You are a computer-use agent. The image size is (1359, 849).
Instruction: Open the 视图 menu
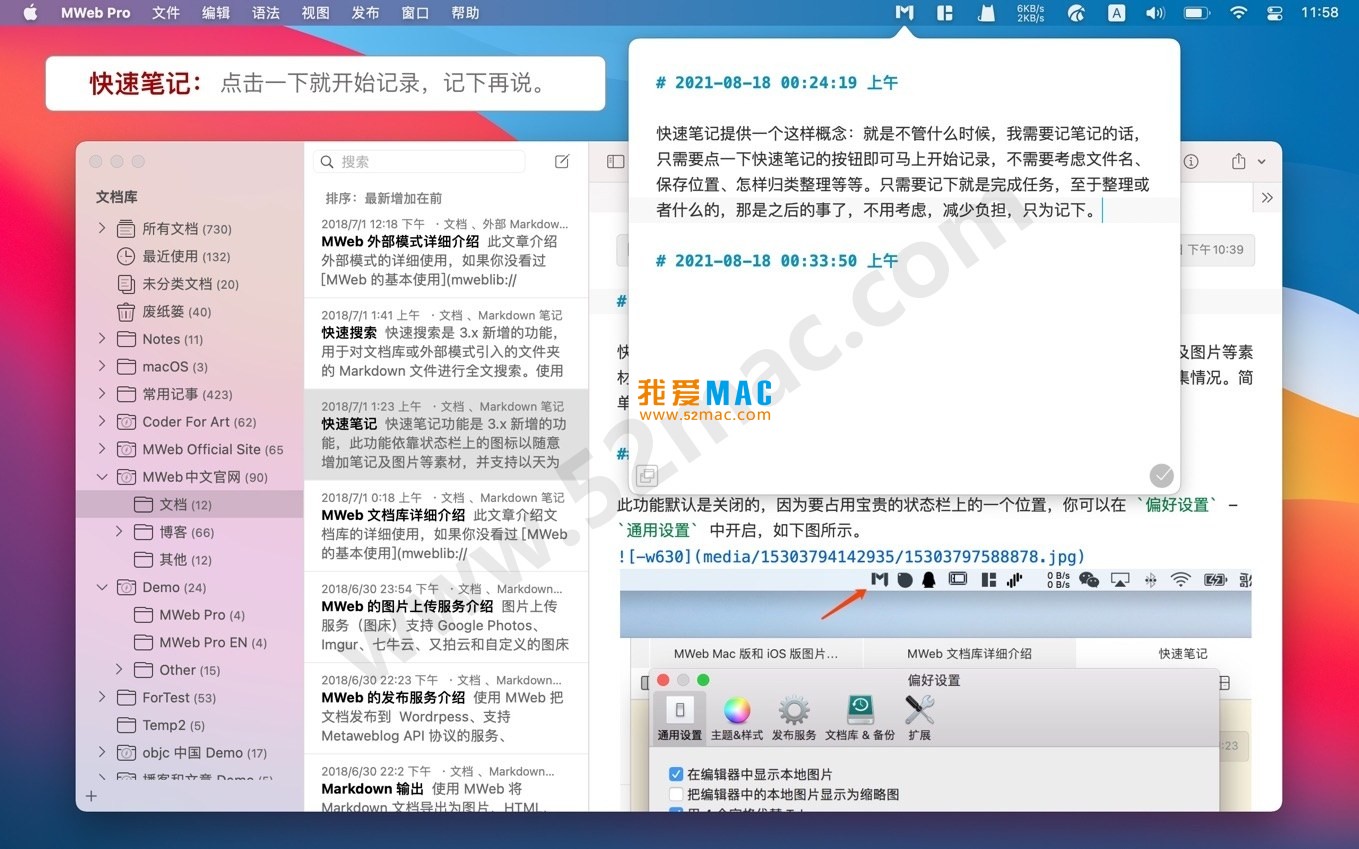(316, 13)
